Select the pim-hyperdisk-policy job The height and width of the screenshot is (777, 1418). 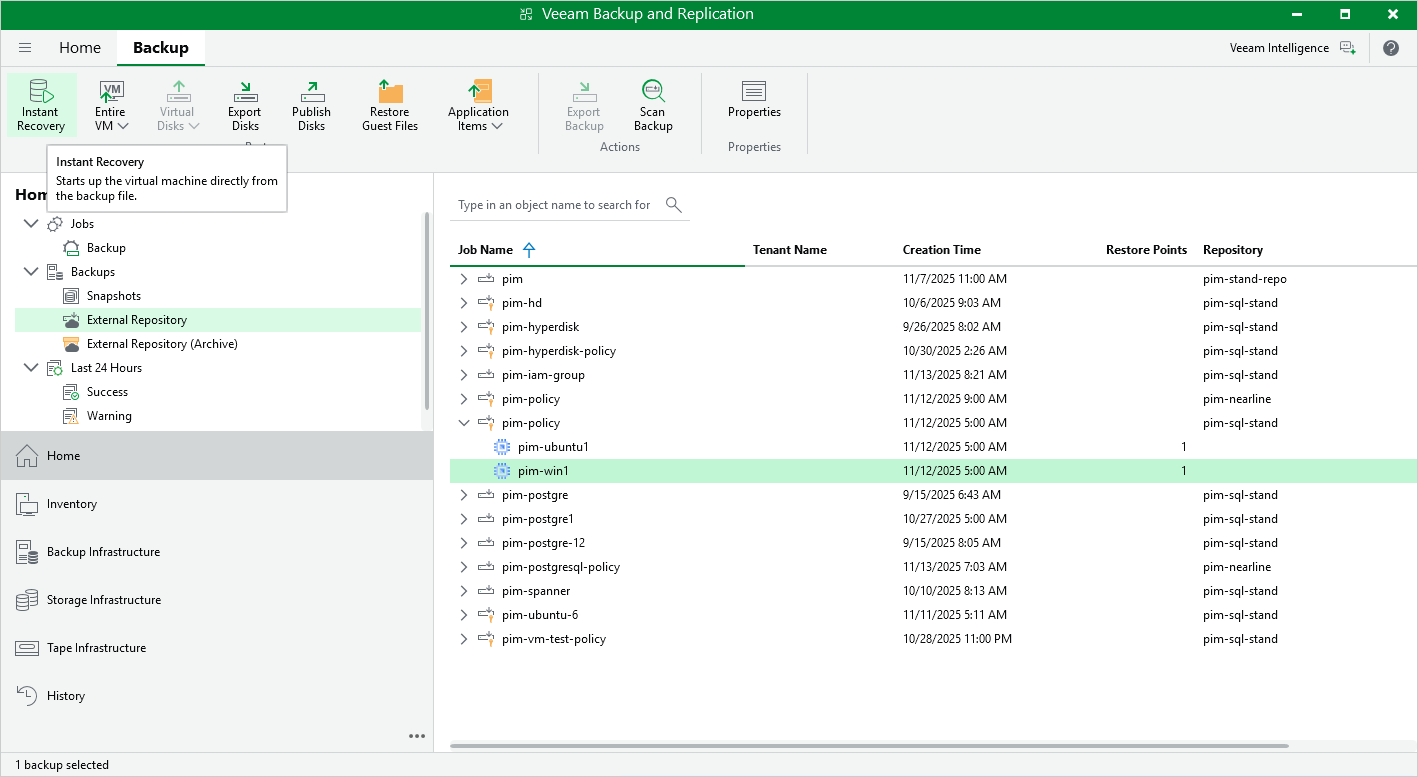[933, 351]
